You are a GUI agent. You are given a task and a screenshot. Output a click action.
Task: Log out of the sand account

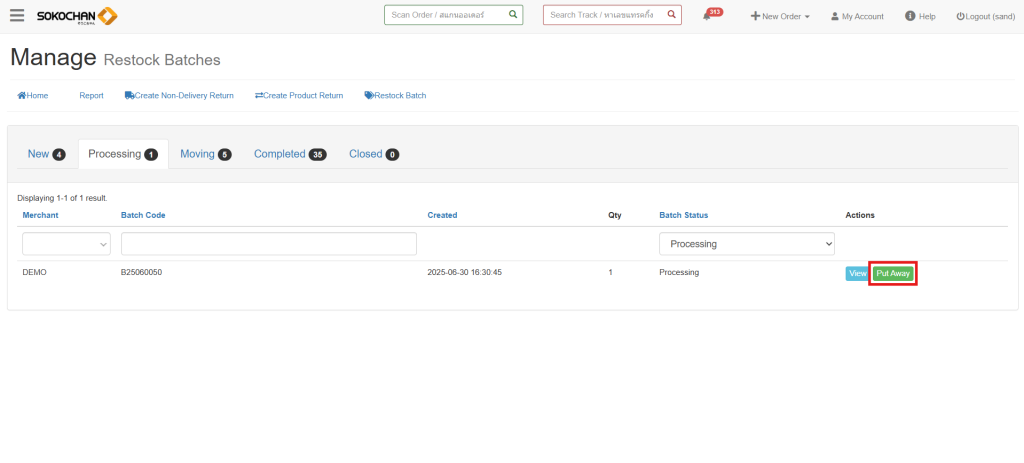pos(985,16)
